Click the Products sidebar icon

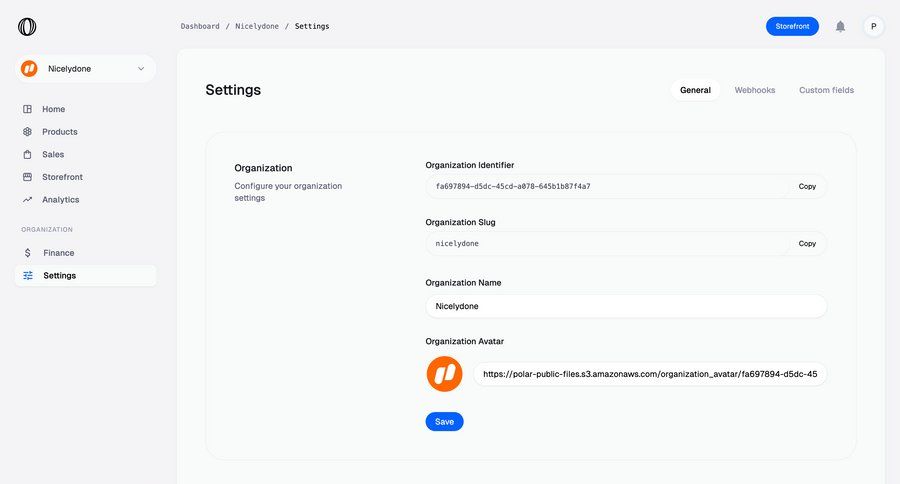click(28, 132)
